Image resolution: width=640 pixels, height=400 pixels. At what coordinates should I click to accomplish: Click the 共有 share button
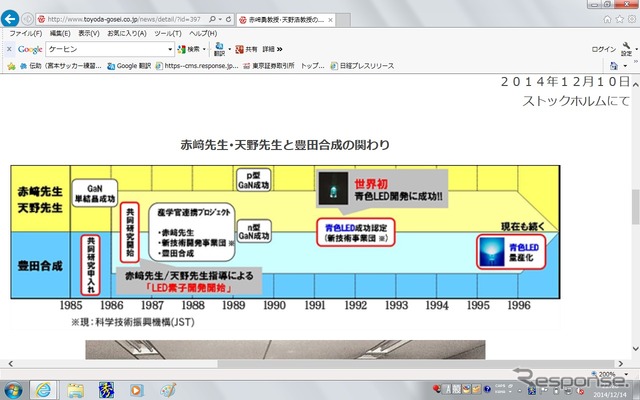[246, 49]
